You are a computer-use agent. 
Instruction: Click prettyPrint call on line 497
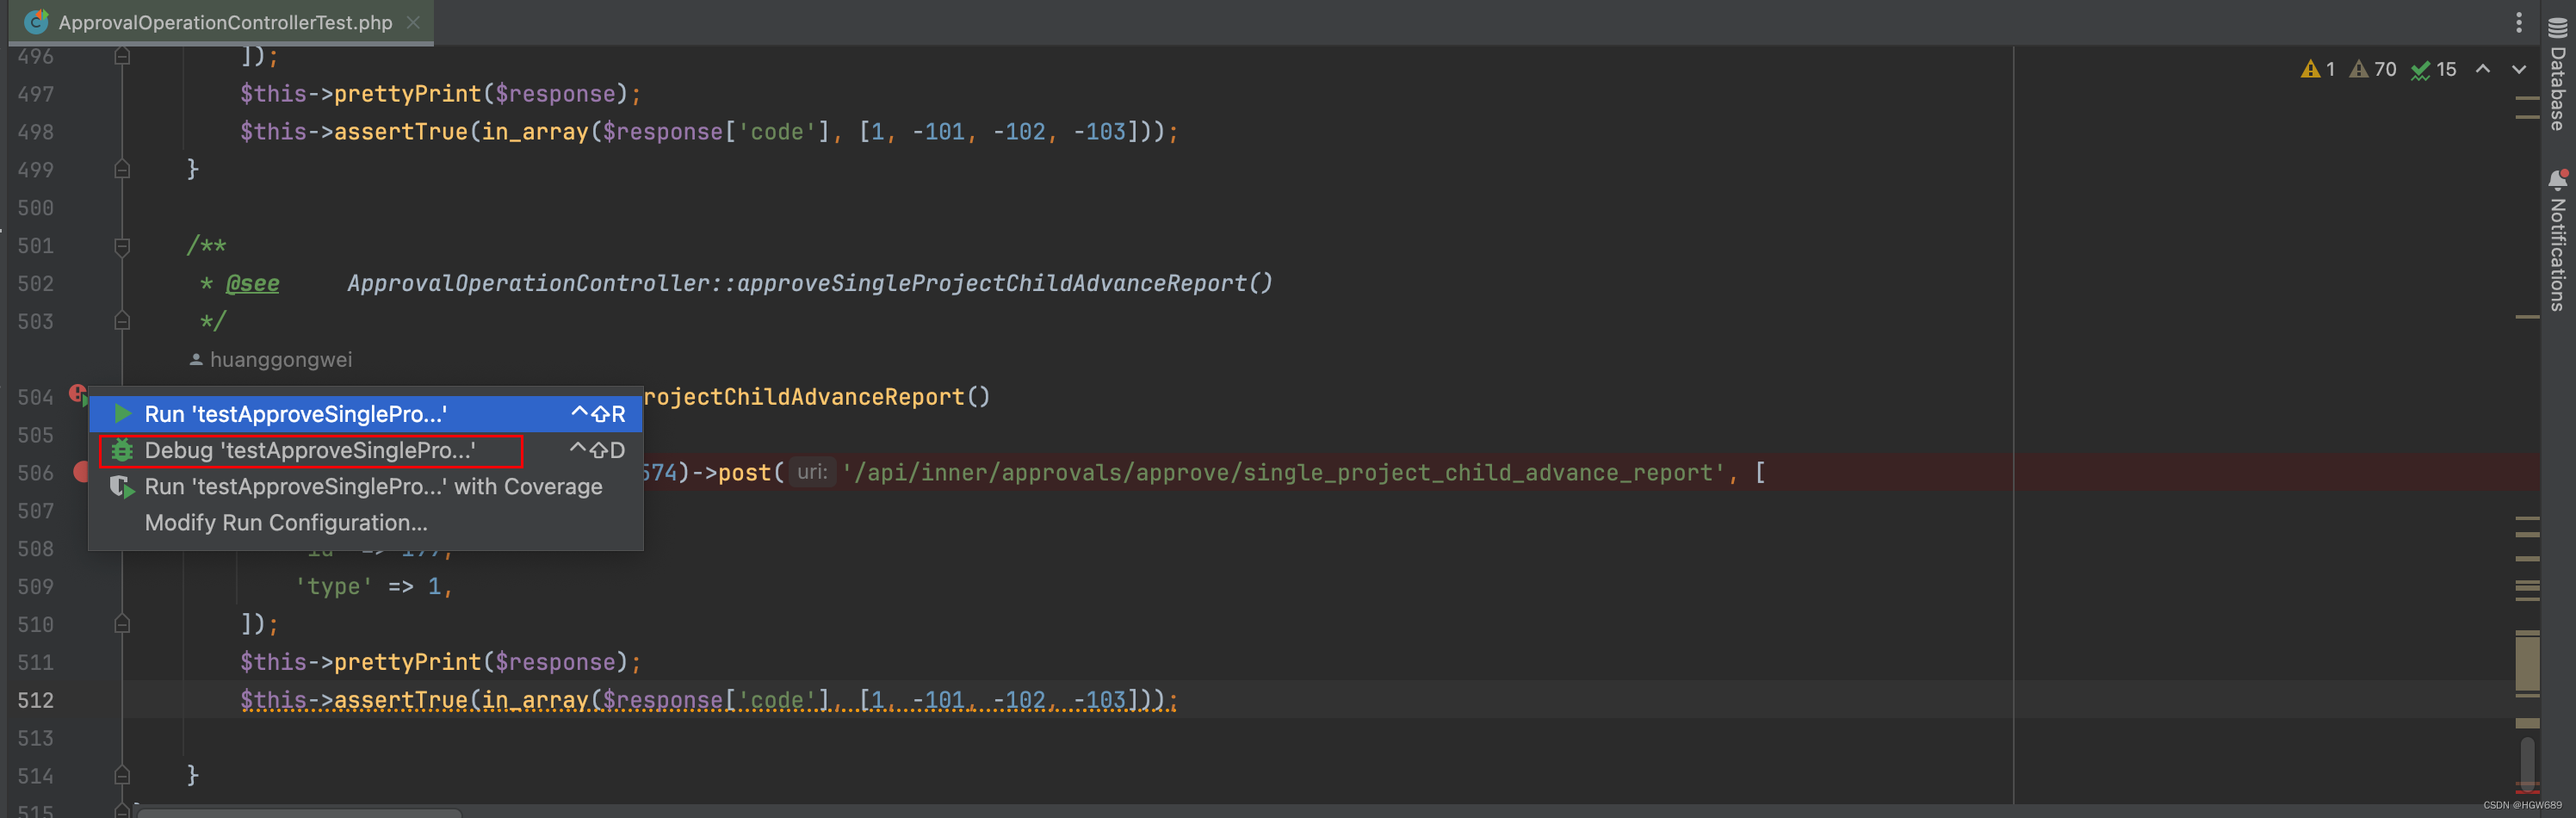tap(407, 94)
